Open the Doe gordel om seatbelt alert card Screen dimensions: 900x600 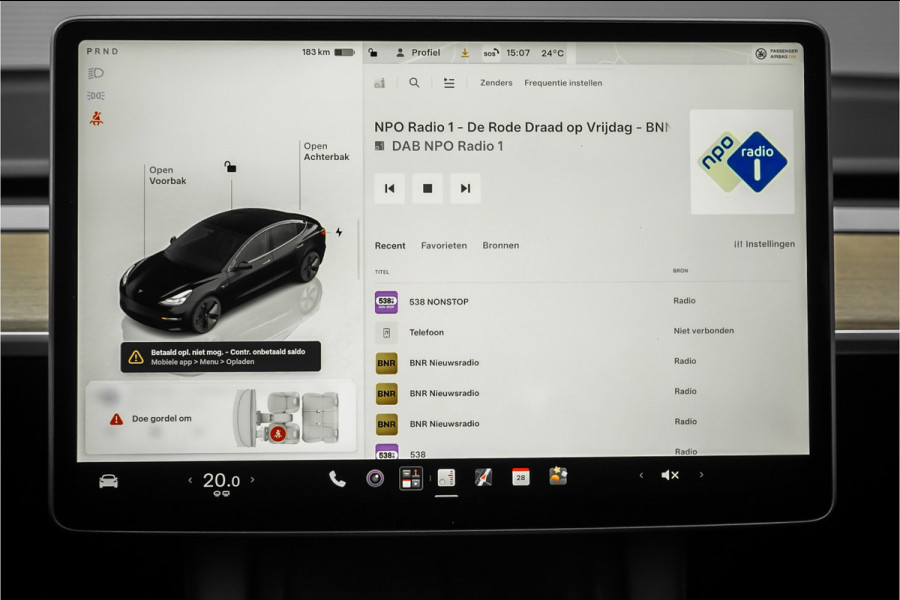[x=220, y=418]
